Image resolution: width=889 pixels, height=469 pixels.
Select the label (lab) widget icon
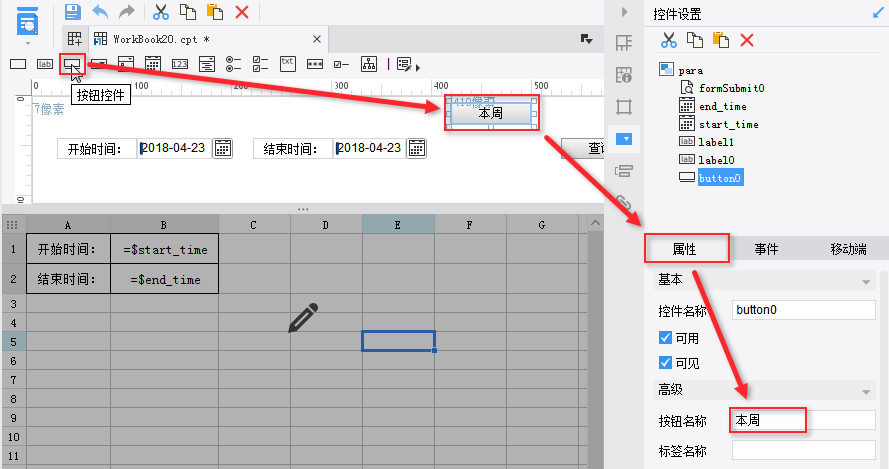tap(45, 64)
